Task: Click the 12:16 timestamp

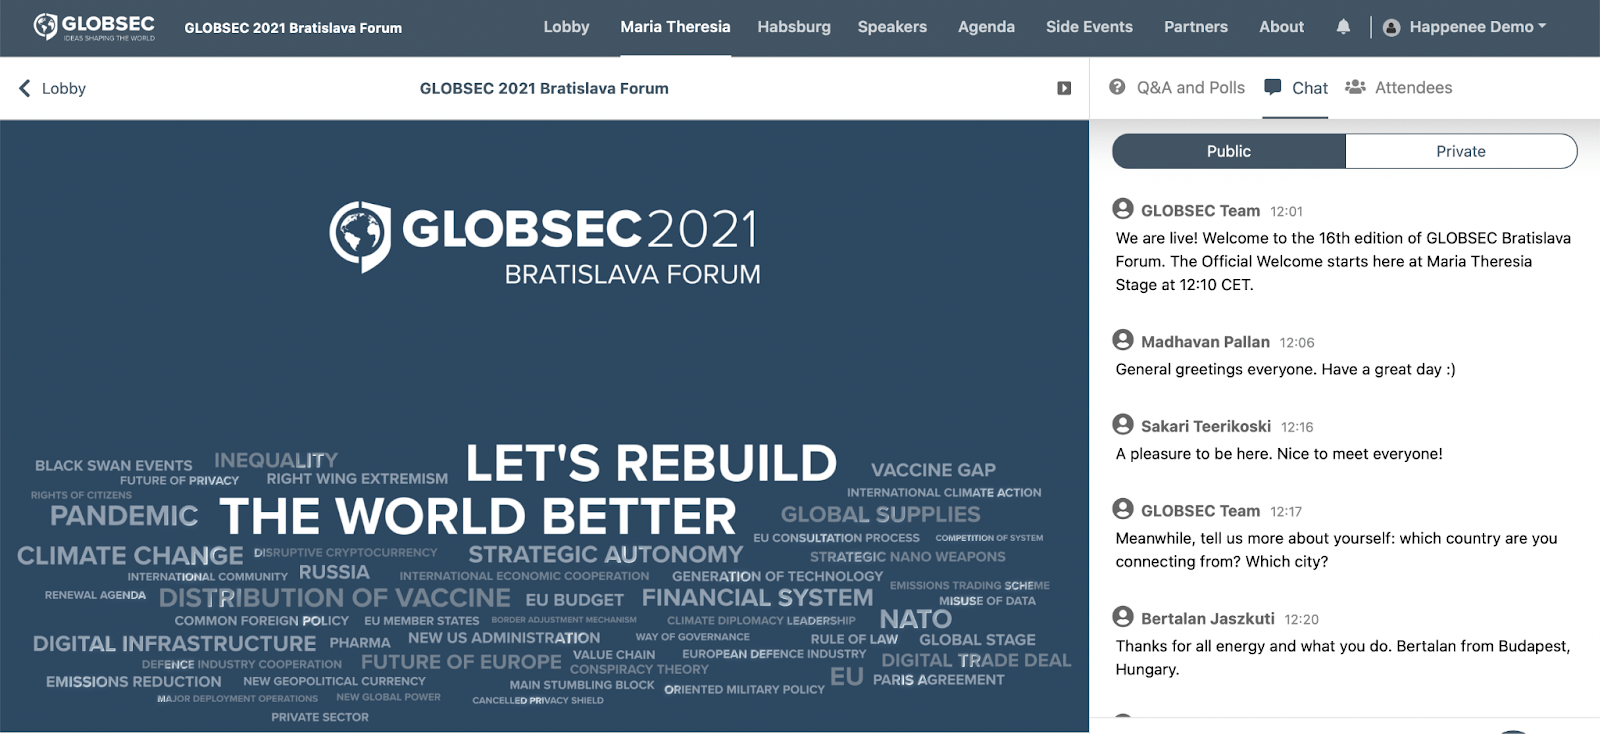Action: (1297, 427)
